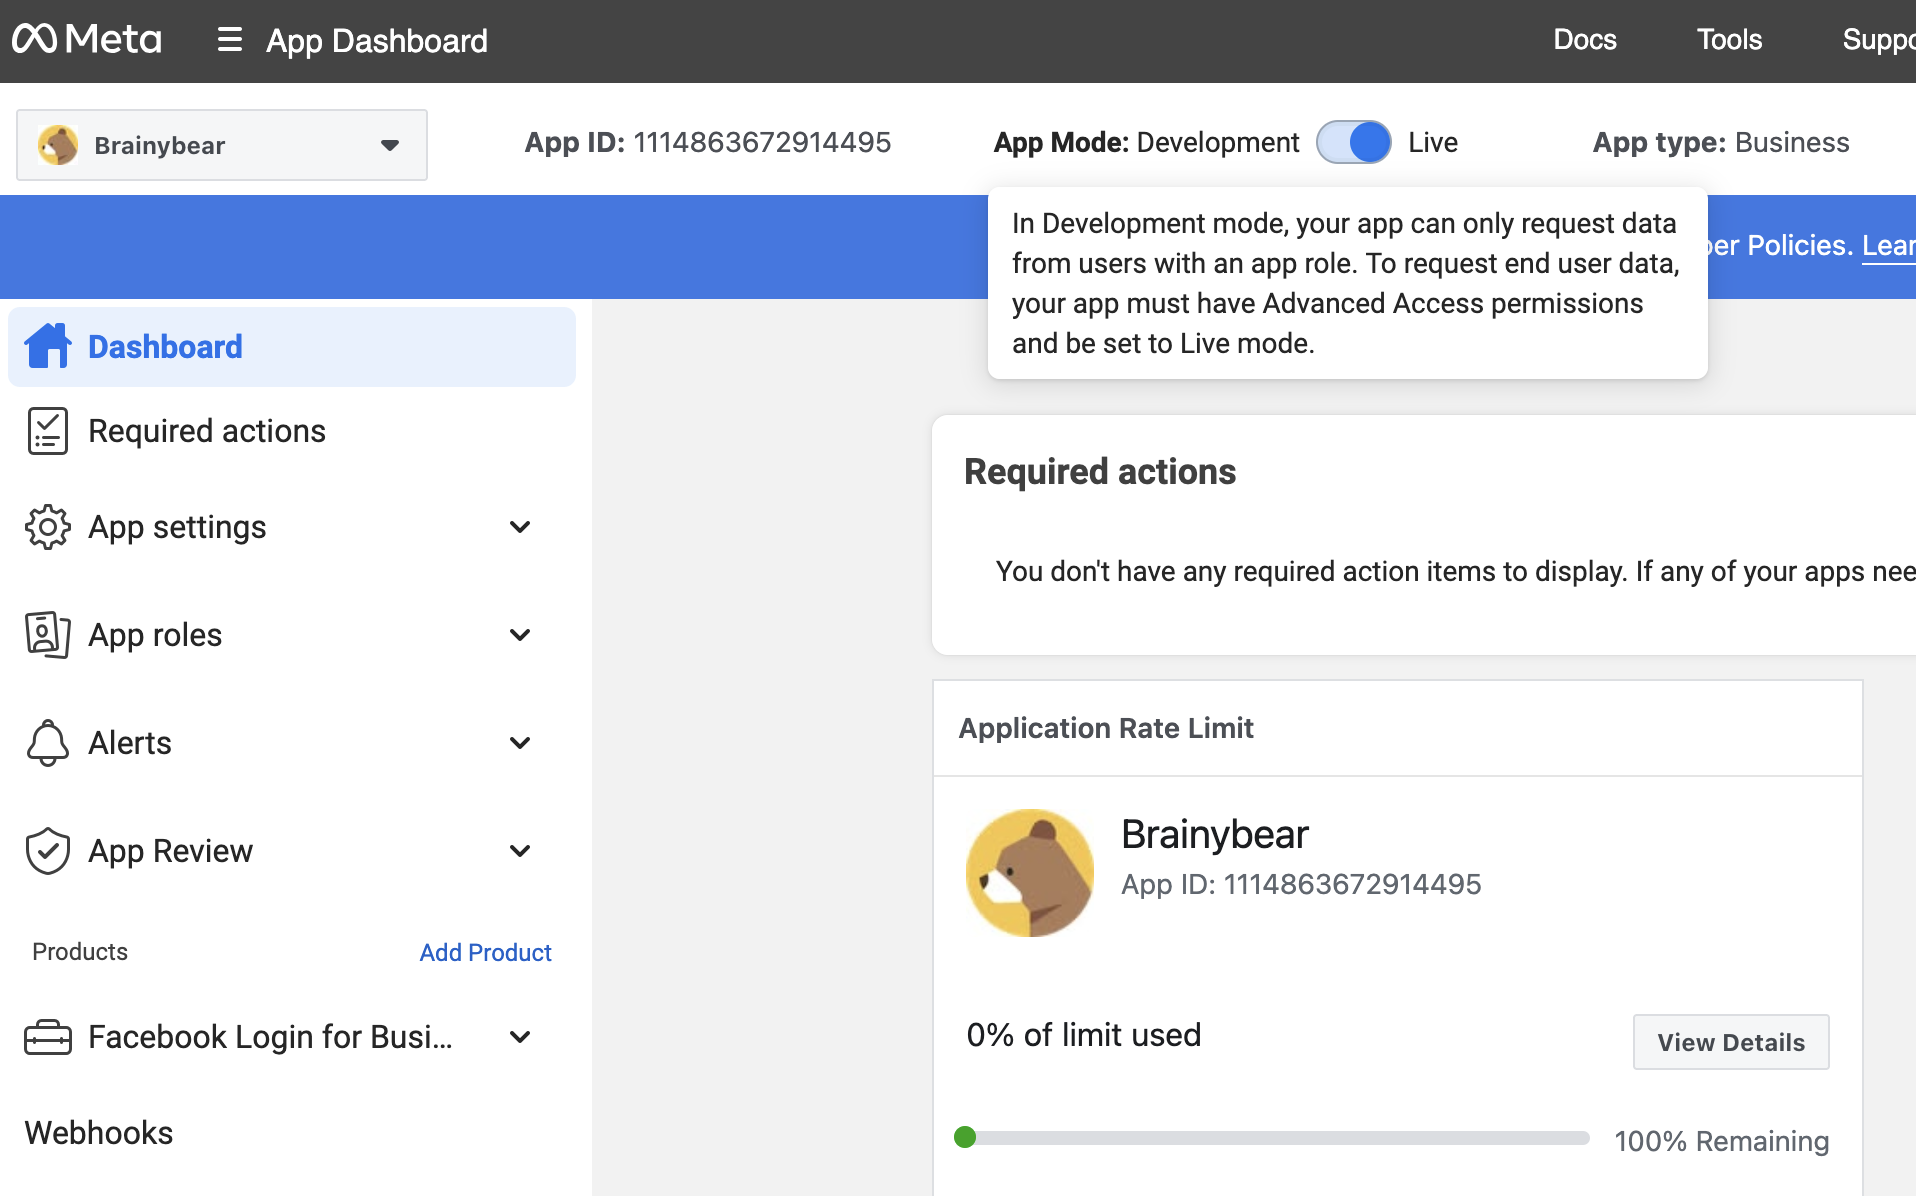
Task: Click the App type: Business label
Action: pyautogui.click(x=1721, y=142)
